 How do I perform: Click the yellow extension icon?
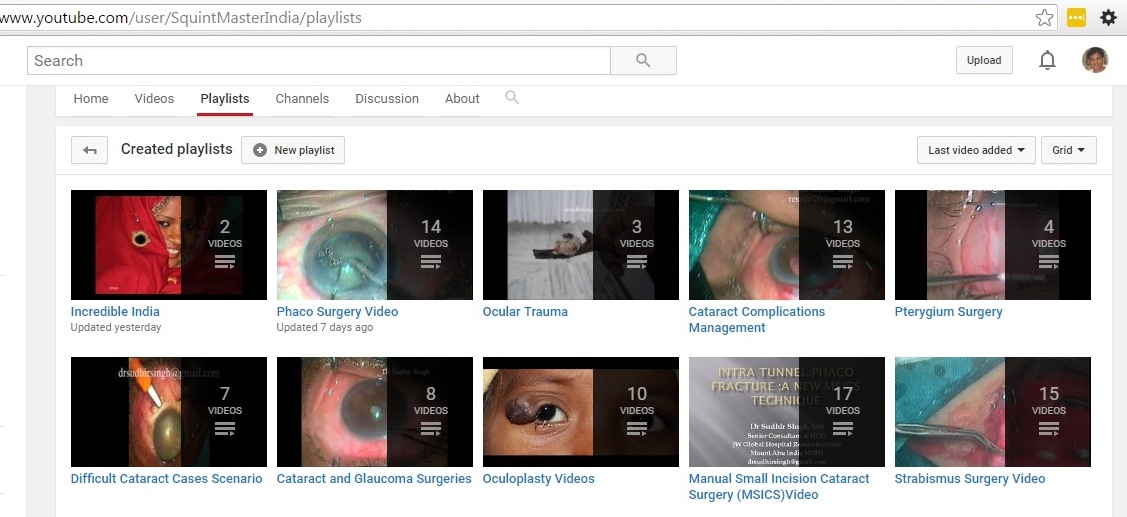[x=1076, y=18]
